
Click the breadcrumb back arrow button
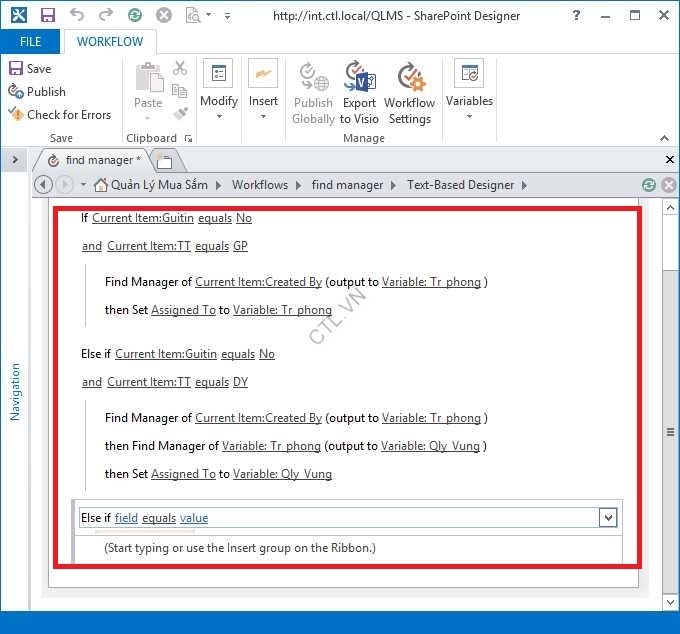[43, 185]
